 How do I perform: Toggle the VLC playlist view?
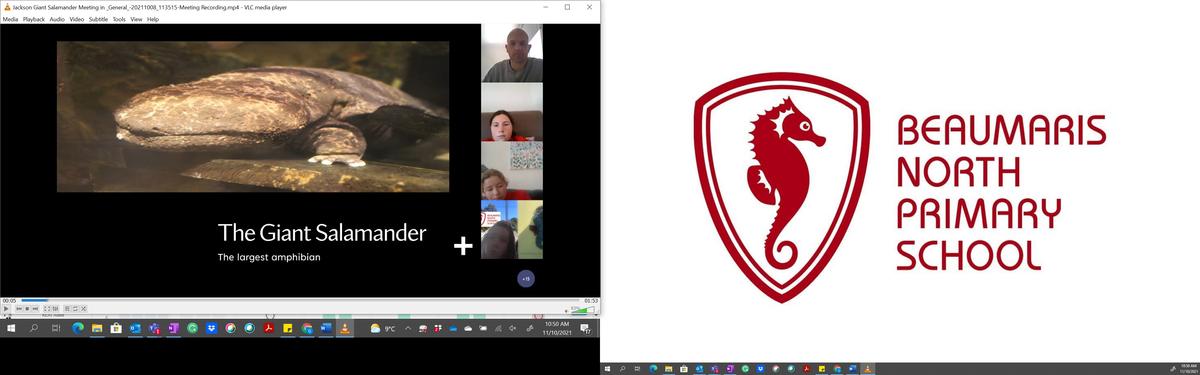[x=67, y=308]
